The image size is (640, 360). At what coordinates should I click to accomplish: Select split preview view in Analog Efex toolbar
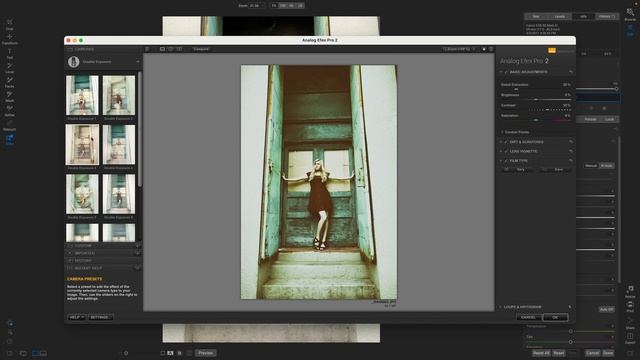[171, 49]
